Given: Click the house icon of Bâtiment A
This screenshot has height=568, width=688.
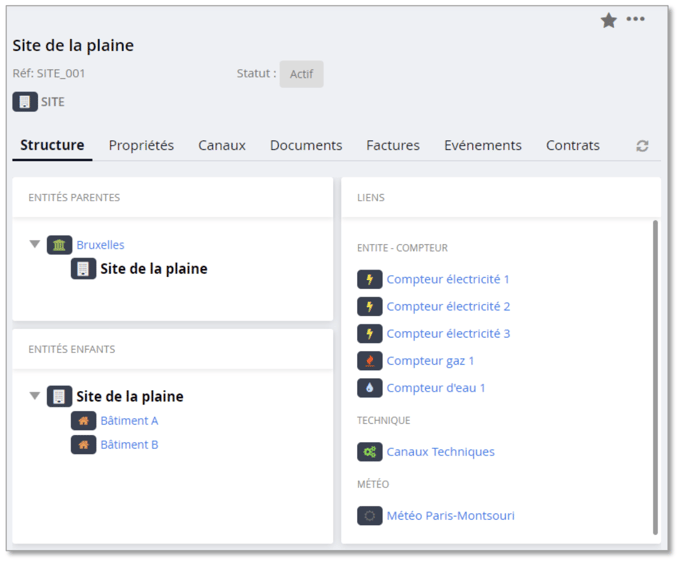Looking at the screenshot, I should (84, 421).
